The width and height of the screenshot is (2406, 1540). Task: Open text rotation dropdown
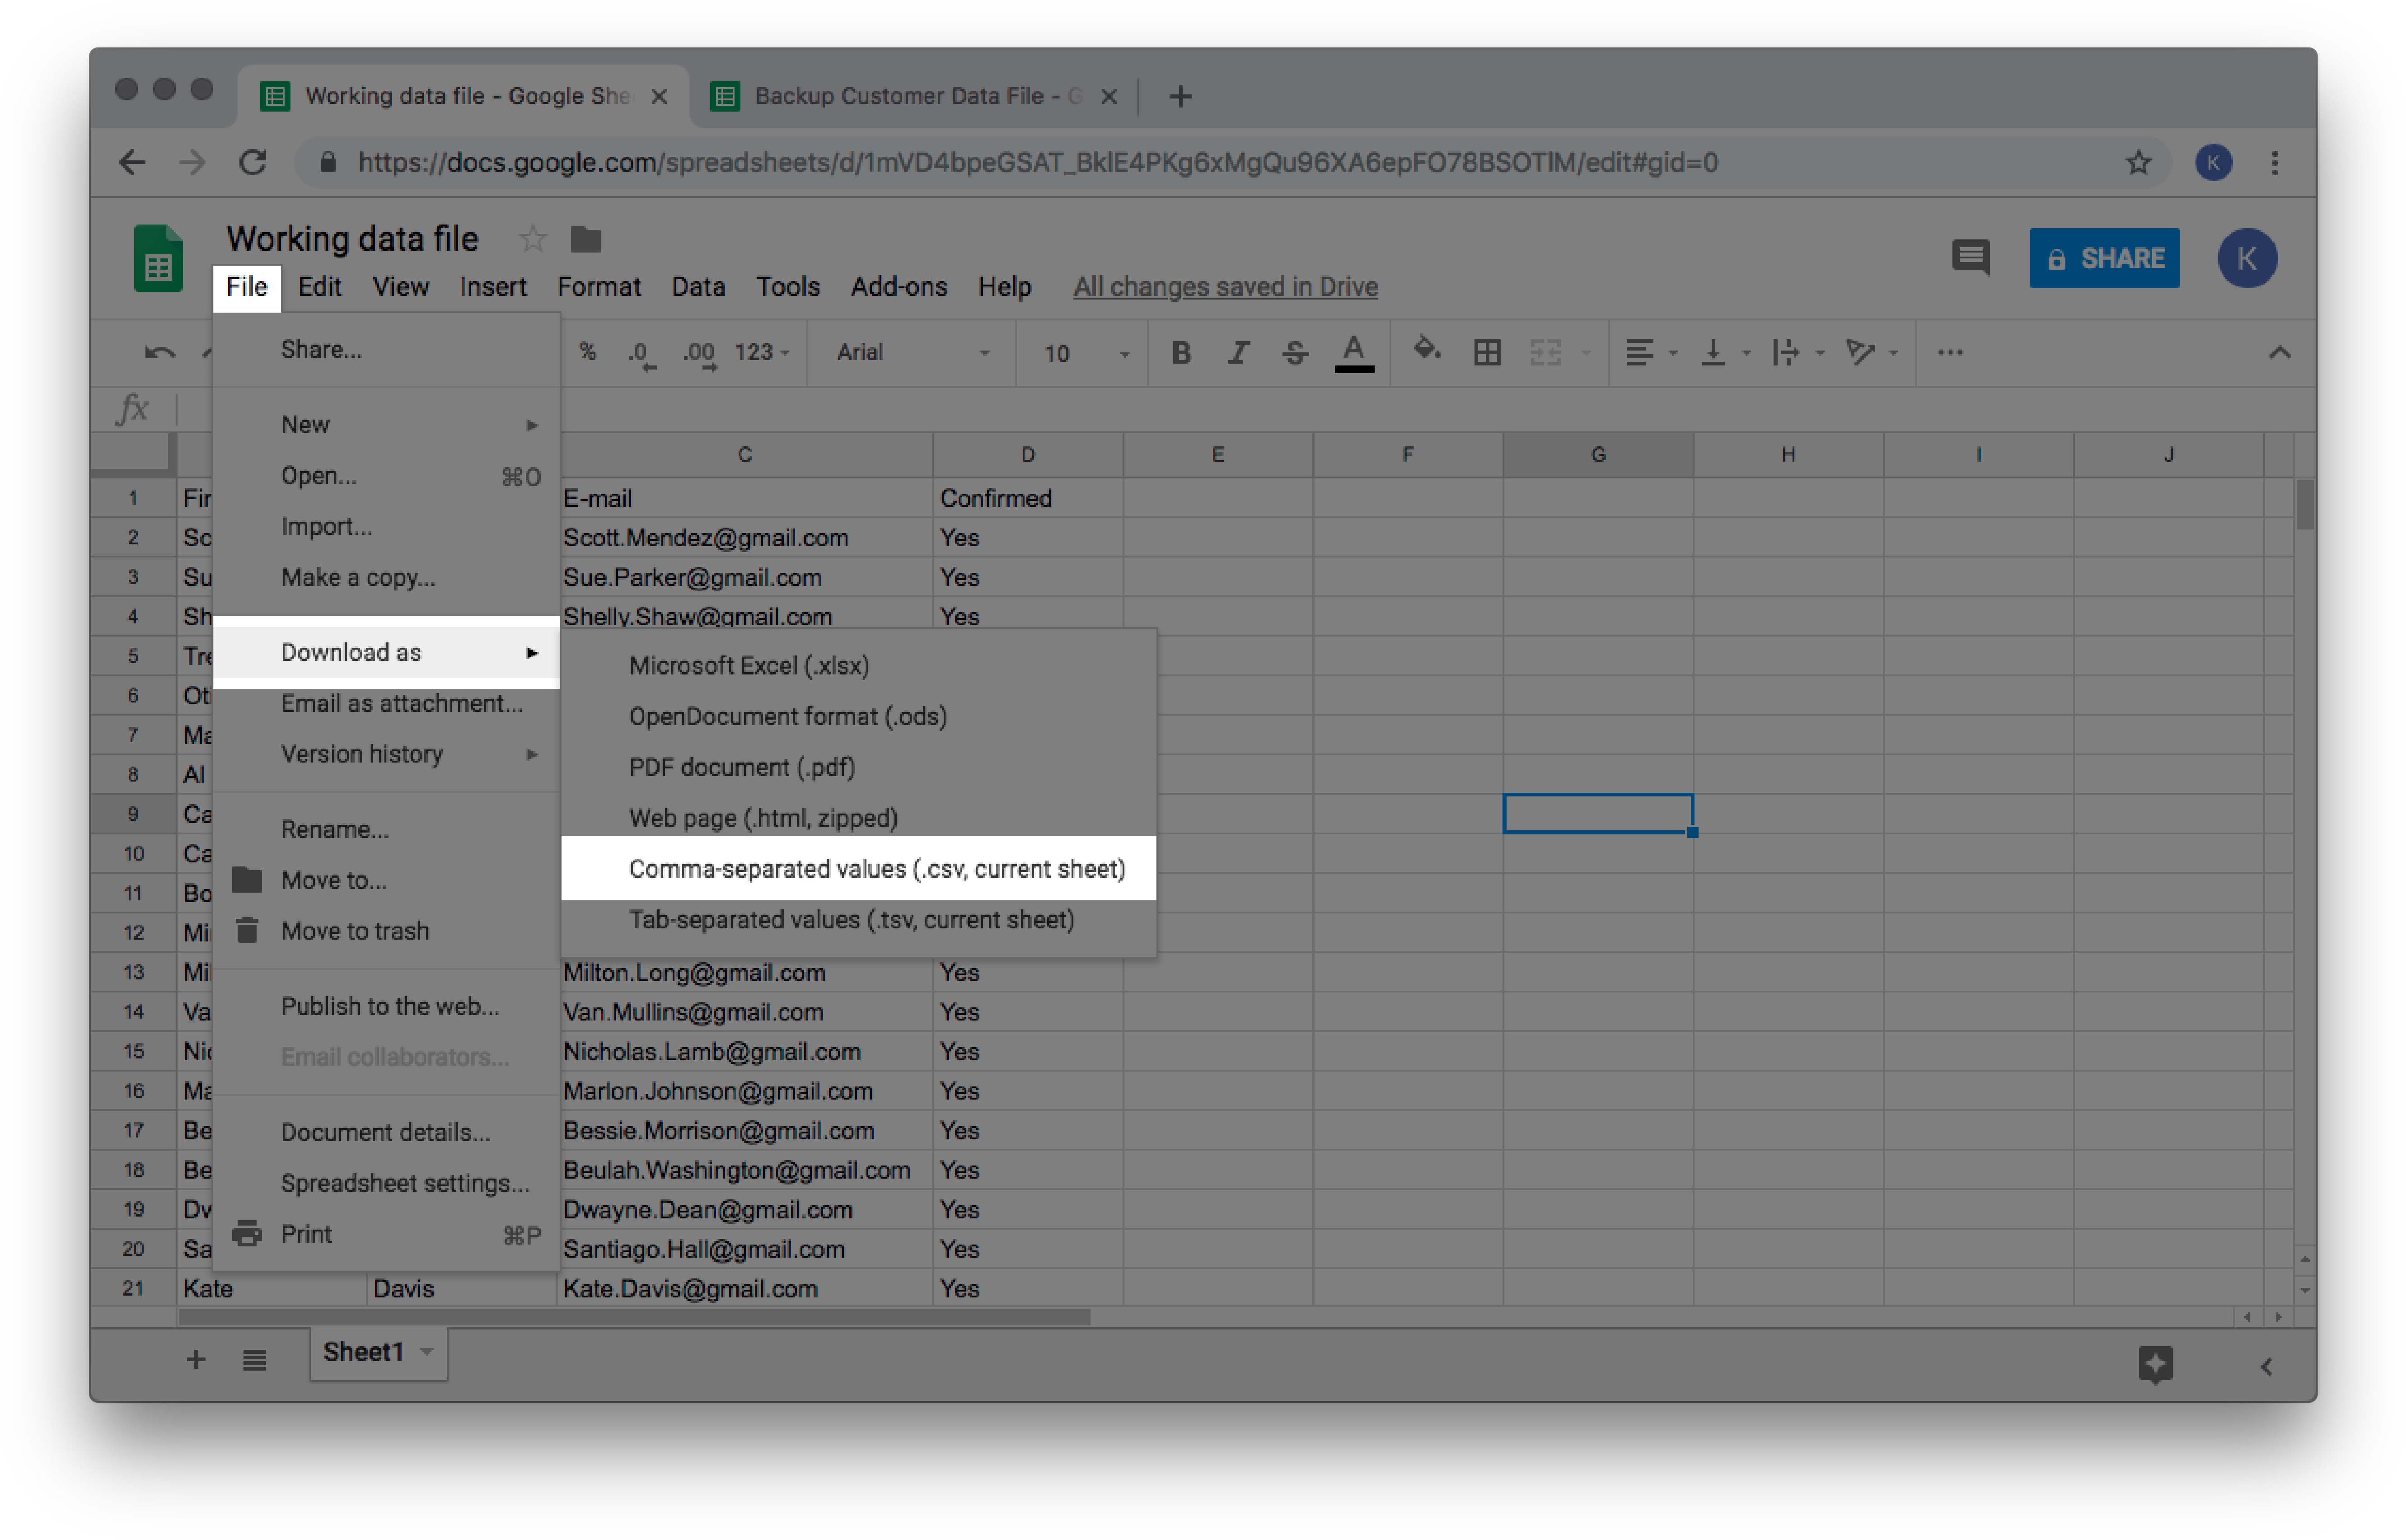(x=1871, y=352)
